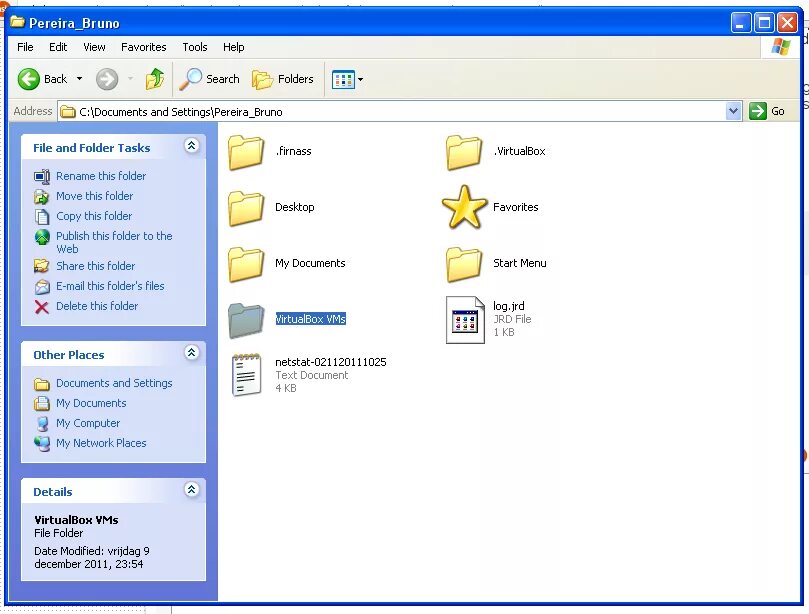Collapse the Details panel

point(191,489)
